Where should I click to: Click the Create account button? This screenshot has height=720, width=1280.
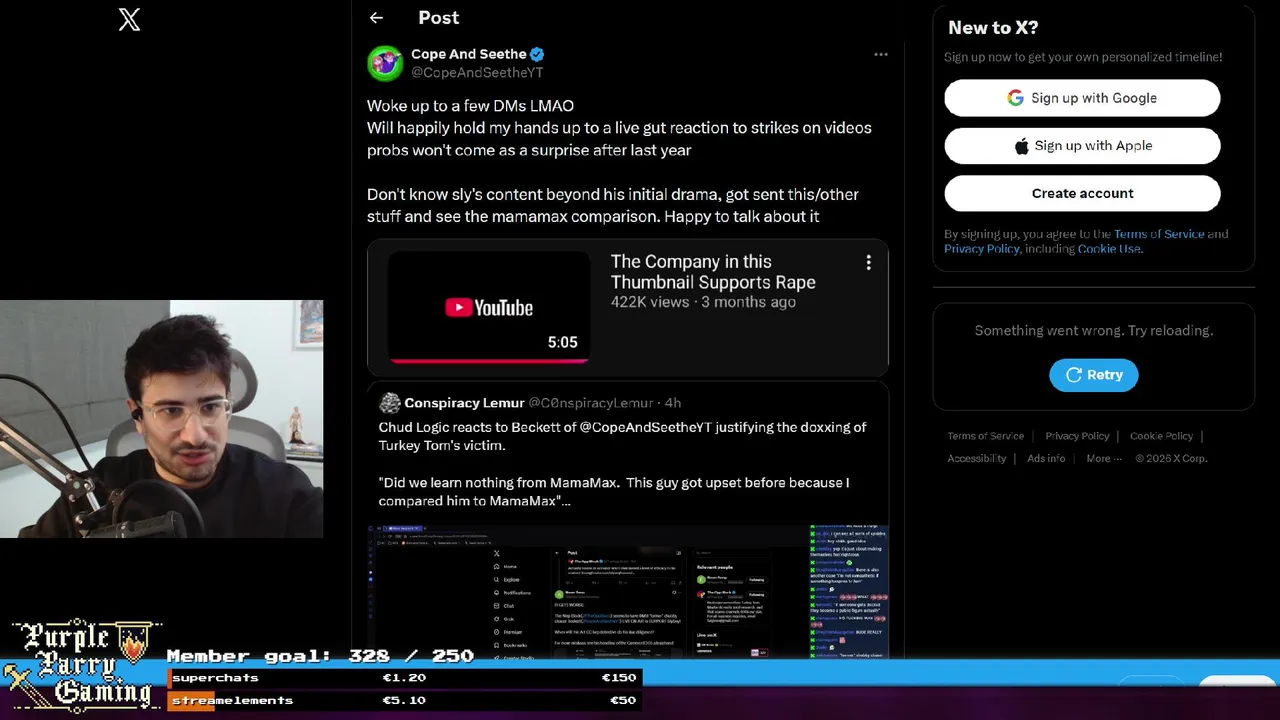1082,193
